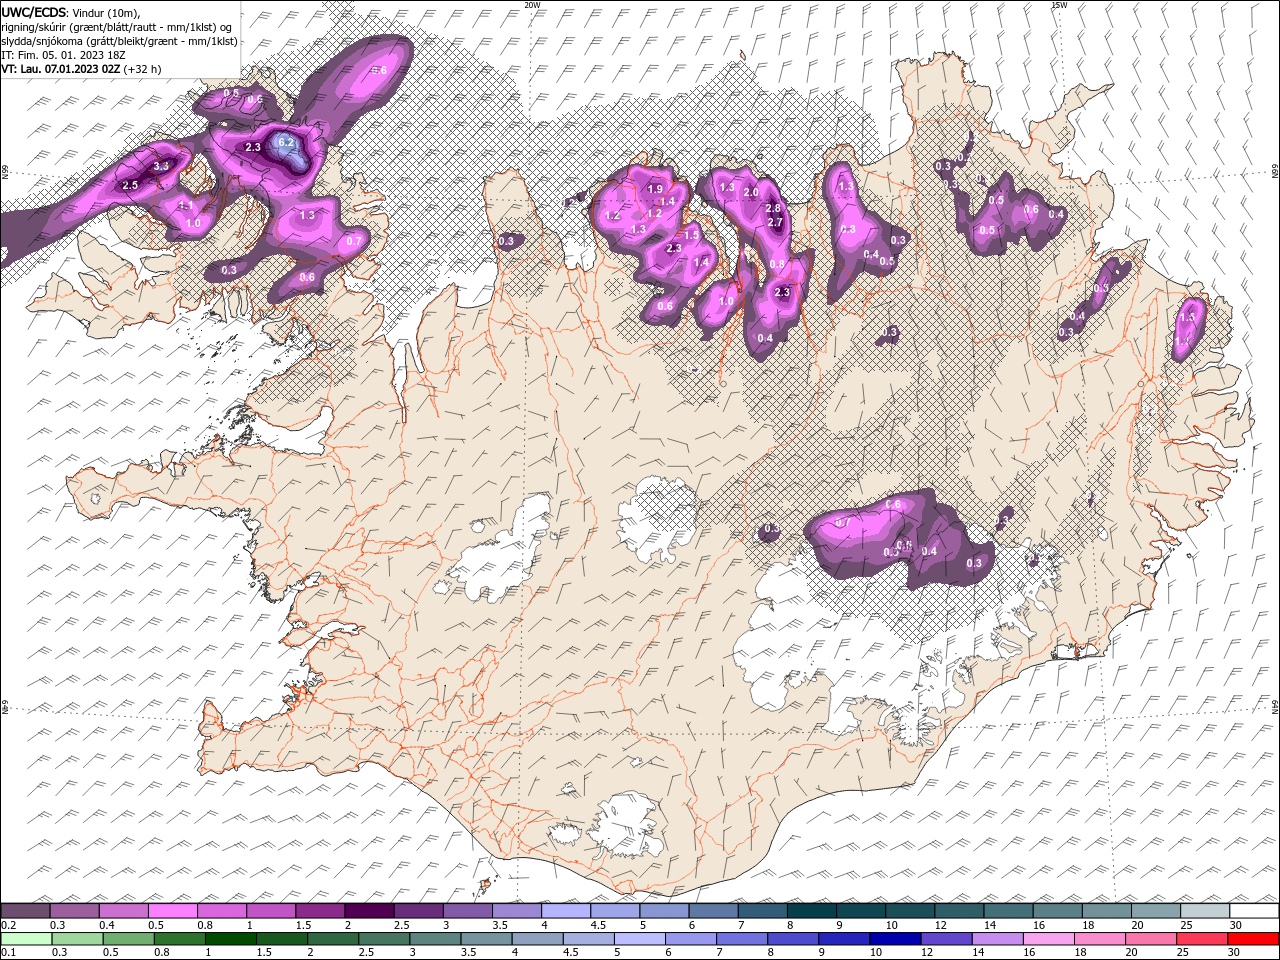Click the UWC/ECDS title in the header box
This screenshot has width=1280, height=960.
pyautogui.click(x=33, y=12)
